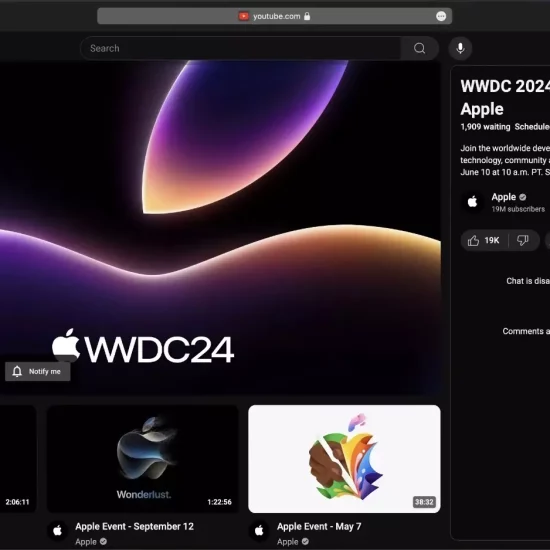The width and height of the screenshot is (550, 550).
Task: Click the 38:32 duration badge
Action: point(424,502)
